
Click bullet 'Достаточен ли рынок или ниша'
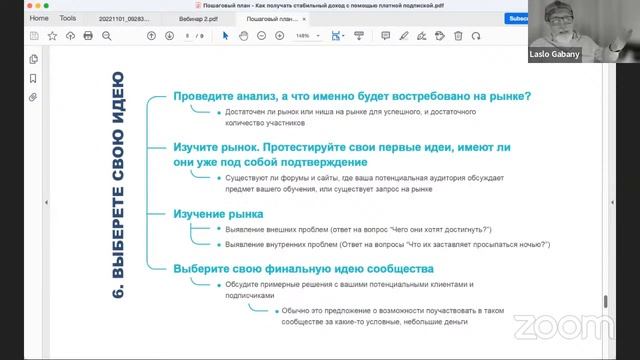tap(350, 117)
